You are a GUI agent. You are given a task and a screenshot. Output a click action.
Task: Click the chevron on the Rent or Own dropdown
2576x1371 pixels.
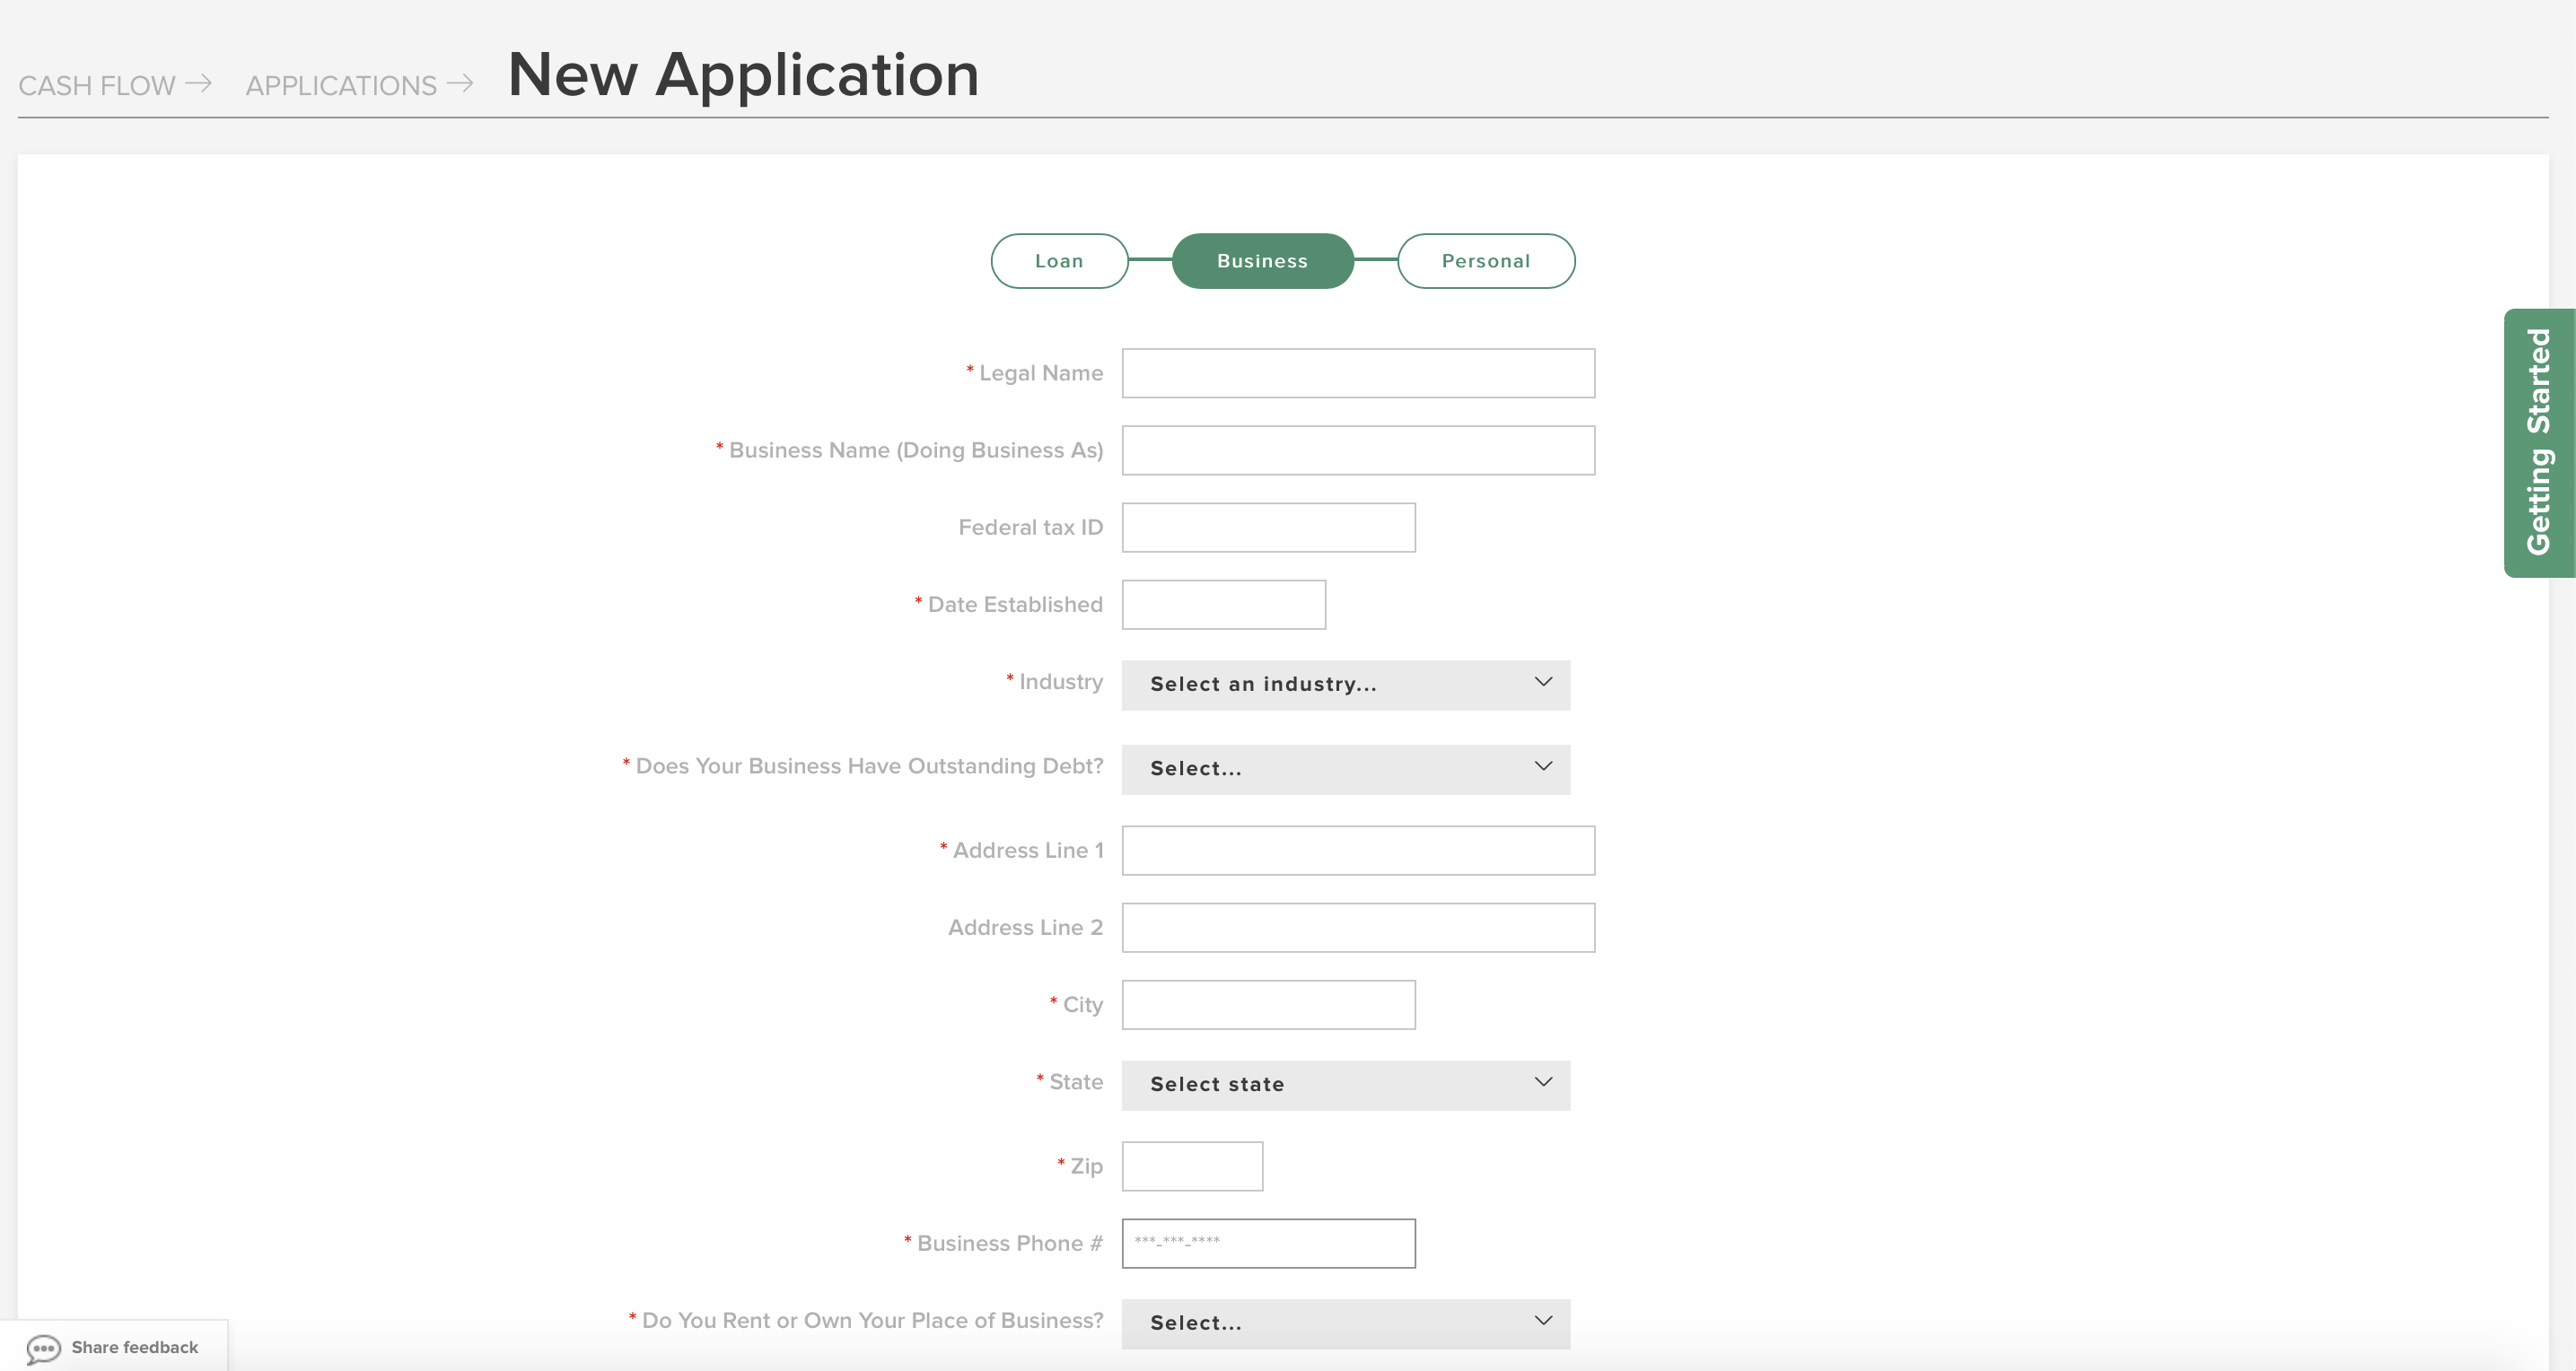point(1543,1321)
